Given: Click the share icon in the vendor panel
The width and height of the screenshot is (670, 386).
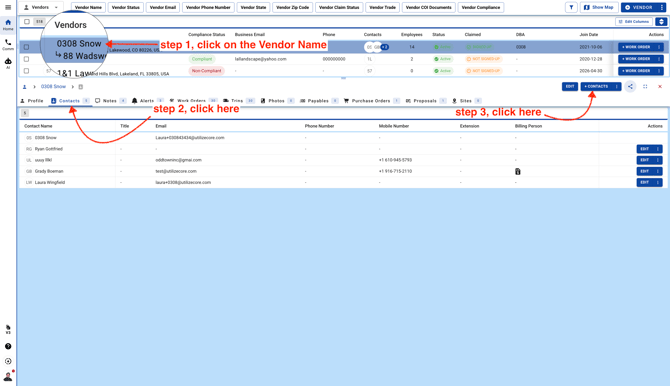Looking at the screenshot, I should [630, 86].
